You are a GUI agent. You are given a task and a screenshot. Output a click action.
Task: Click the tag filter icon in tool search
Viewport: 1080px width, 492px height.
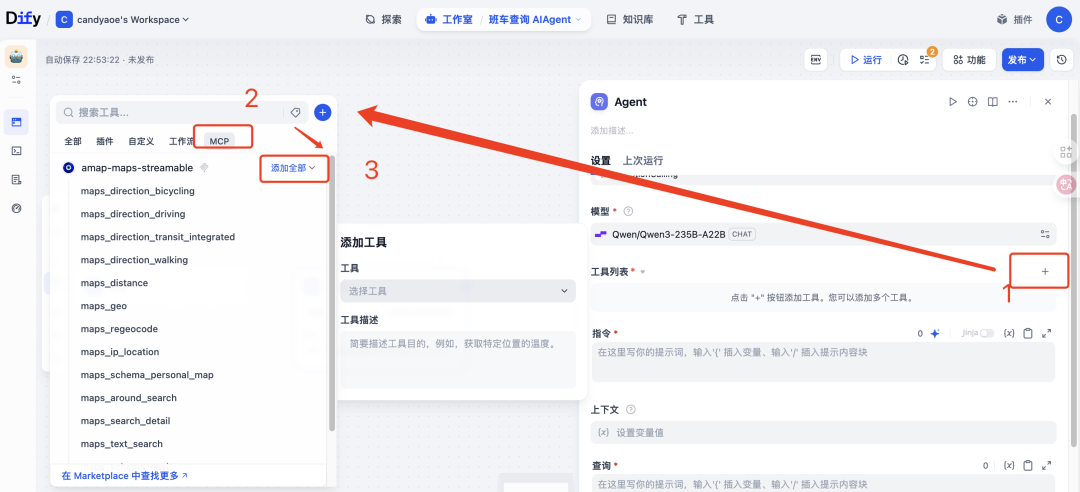pos(295,112)
